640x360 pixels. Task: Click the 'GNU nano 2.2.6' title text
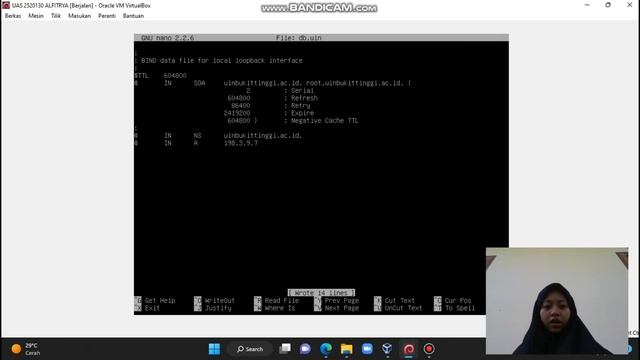(x=167, y=38)
